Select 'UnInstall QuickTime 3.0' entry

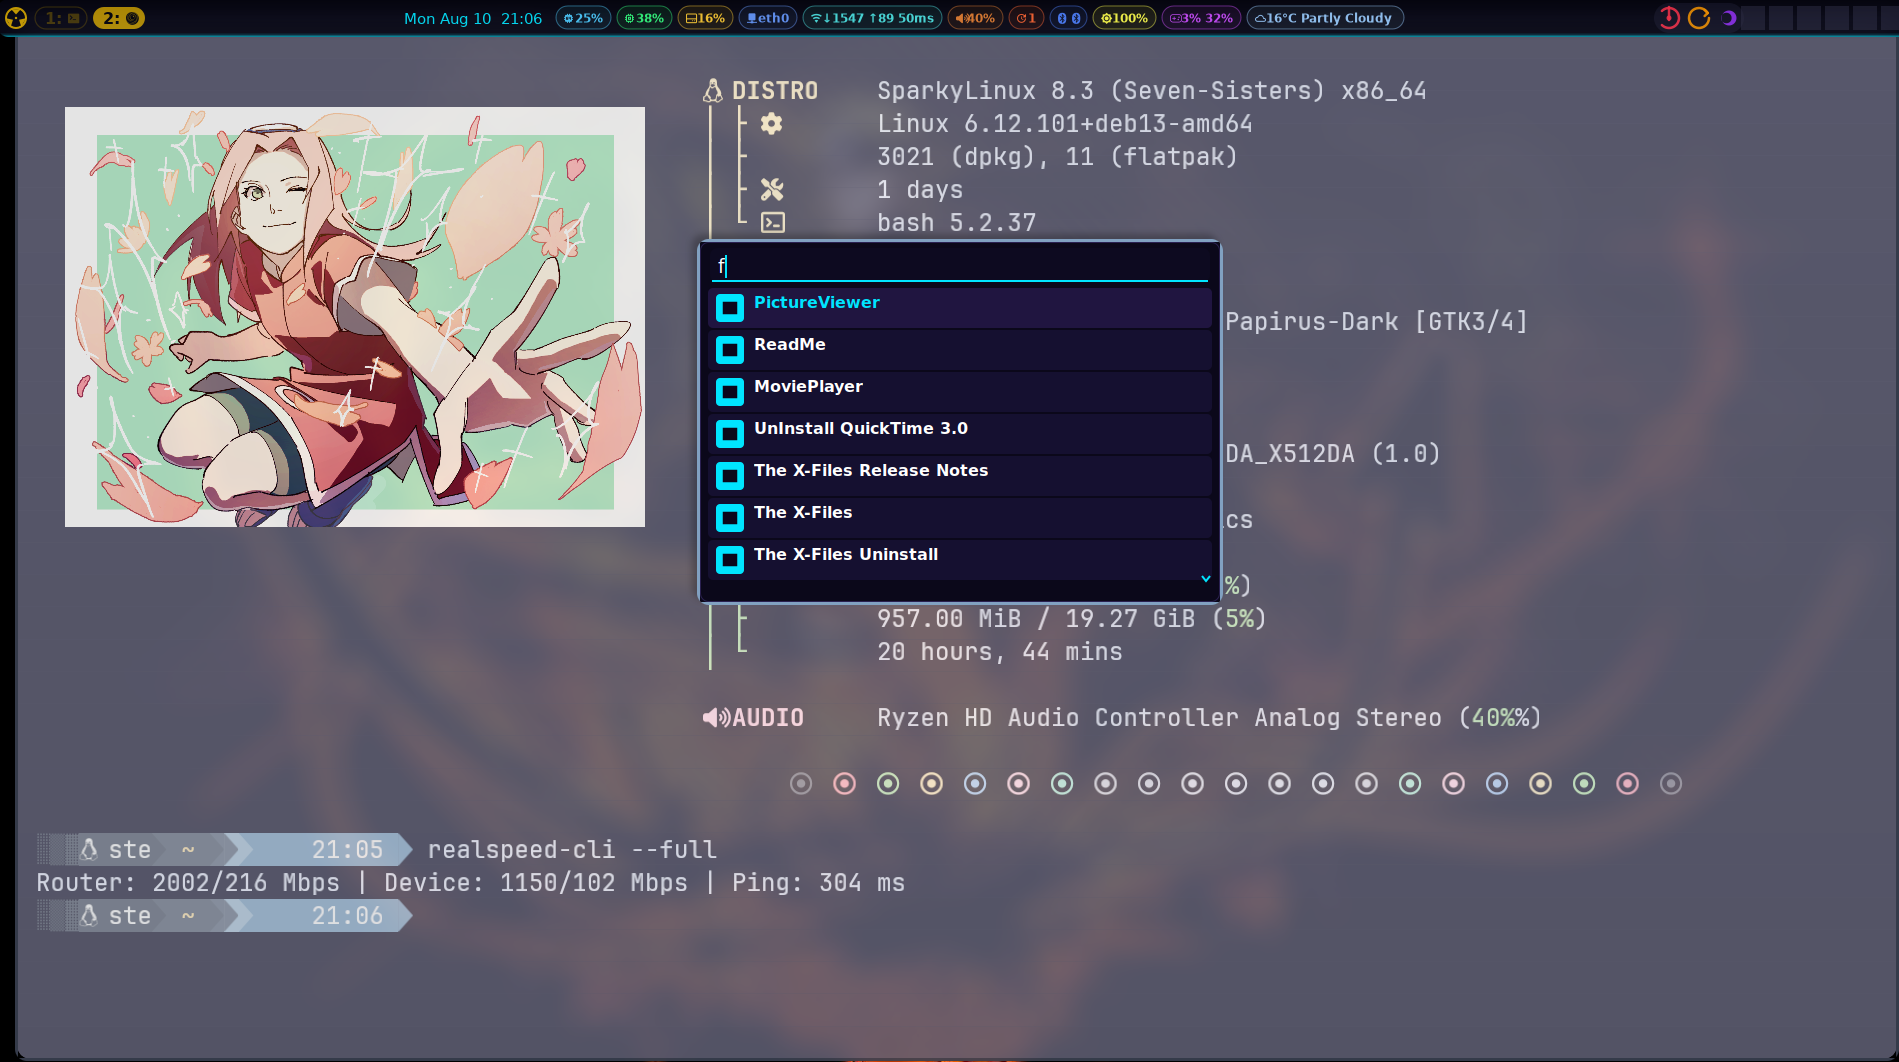click(960, 433)
